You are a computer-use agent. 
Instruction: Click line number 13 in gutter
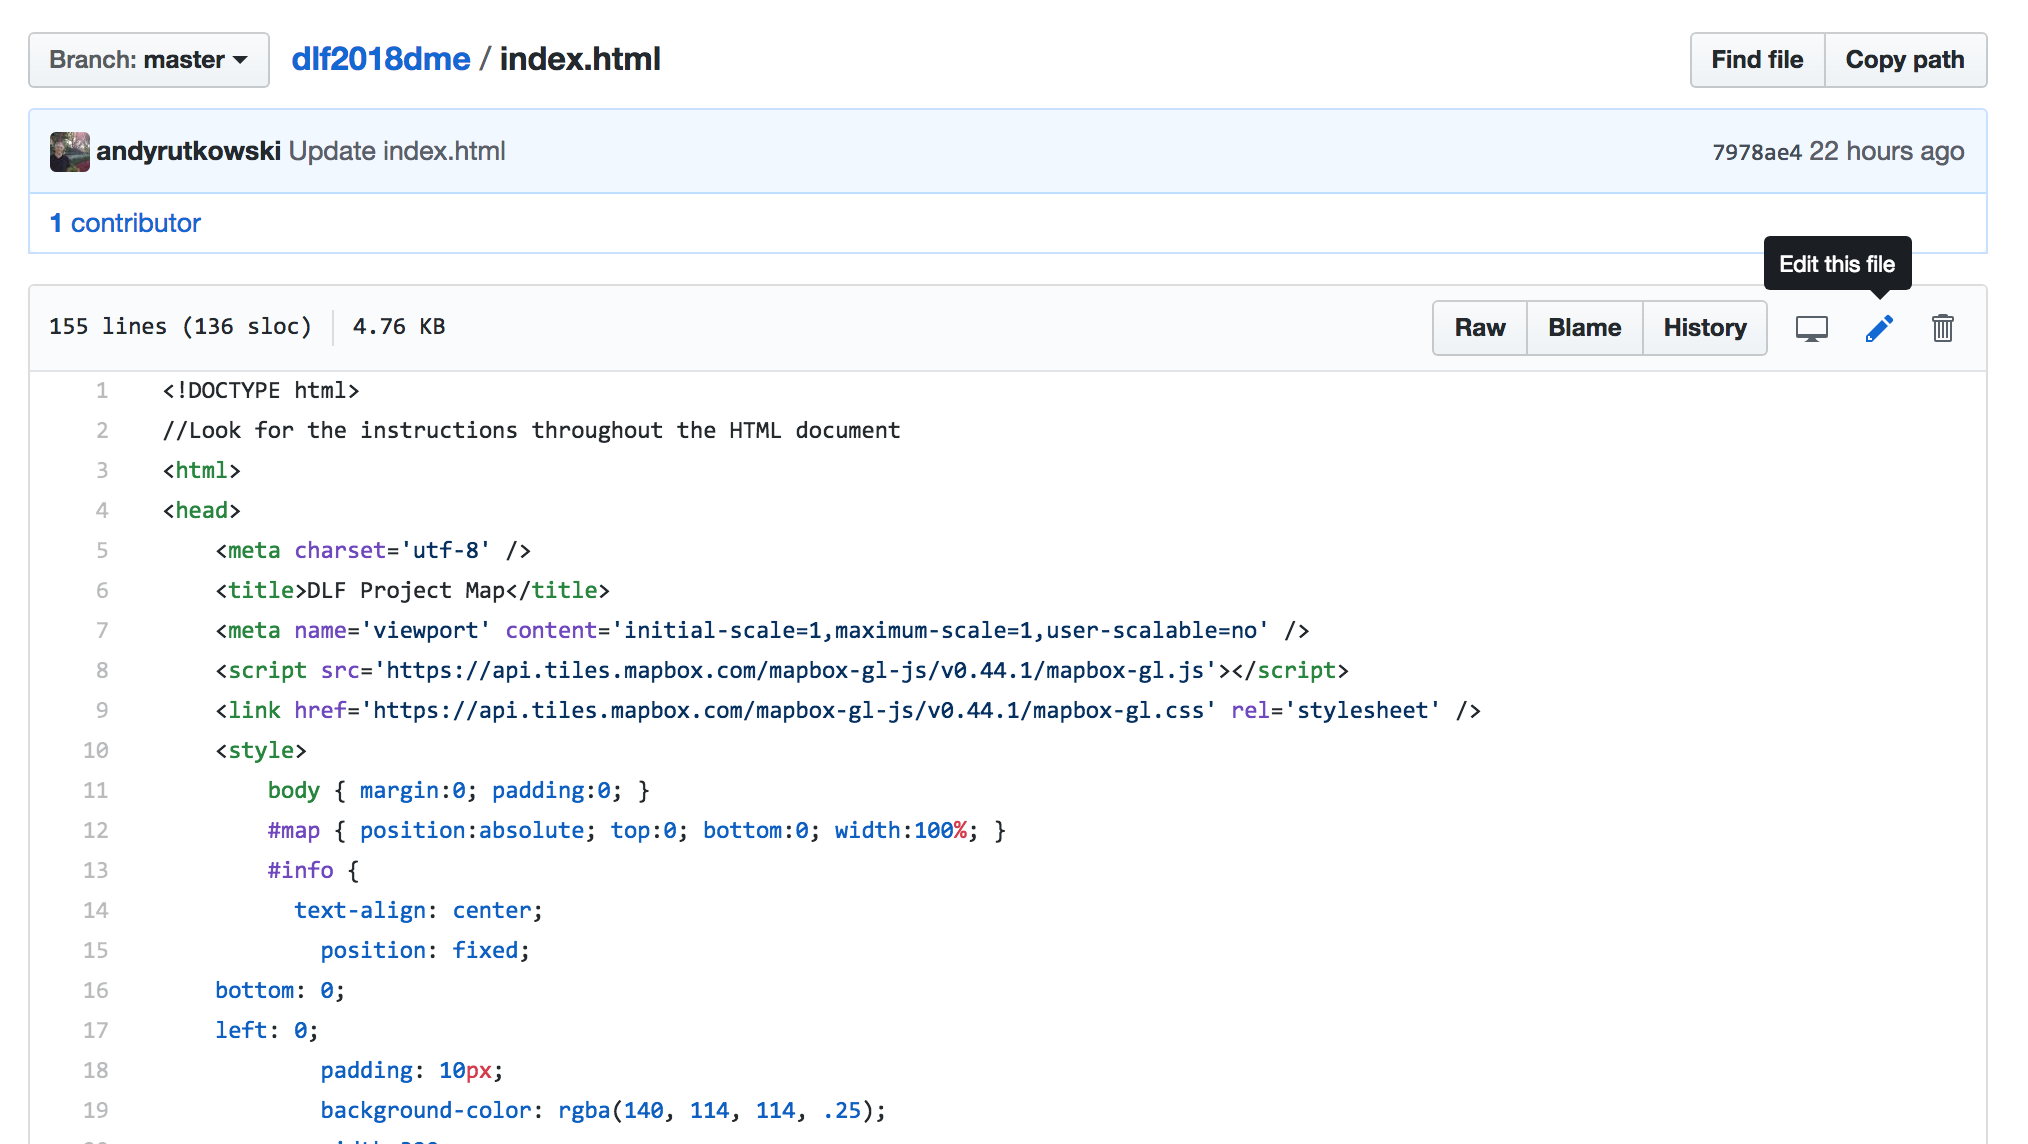[x=95, y=870]
